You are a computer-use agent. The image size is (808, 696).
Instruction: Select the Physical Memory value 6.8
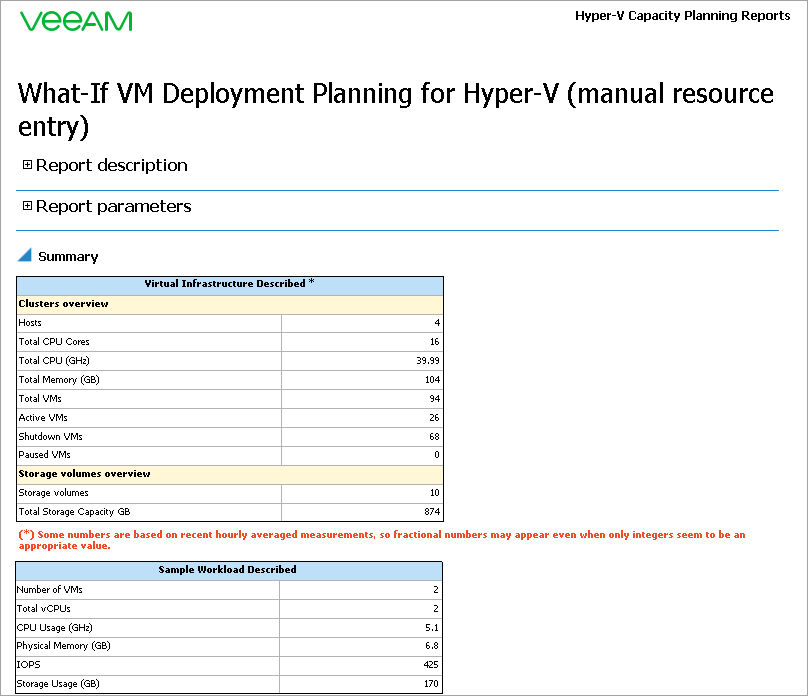pos(432,646)
